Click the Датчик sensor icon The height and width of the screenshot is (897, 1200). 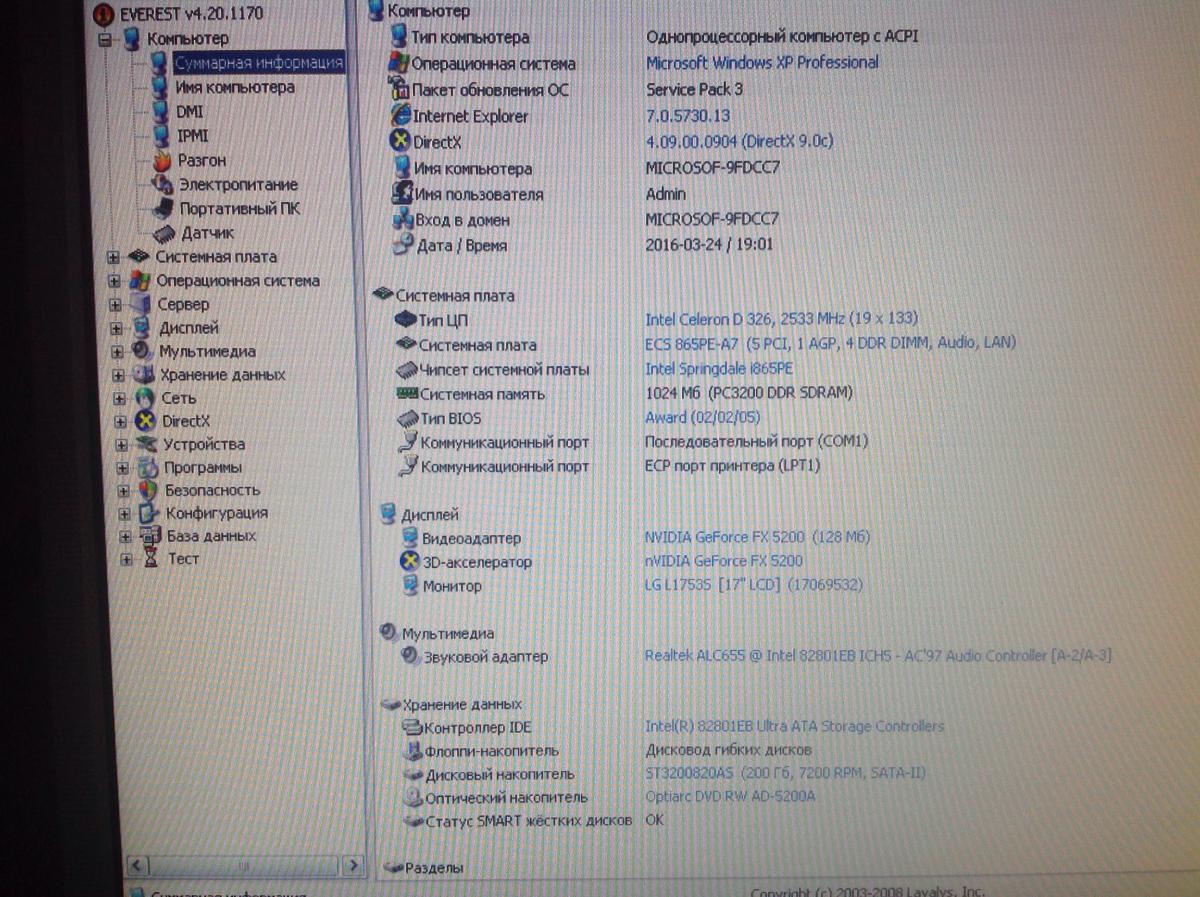tap(165, 233)
